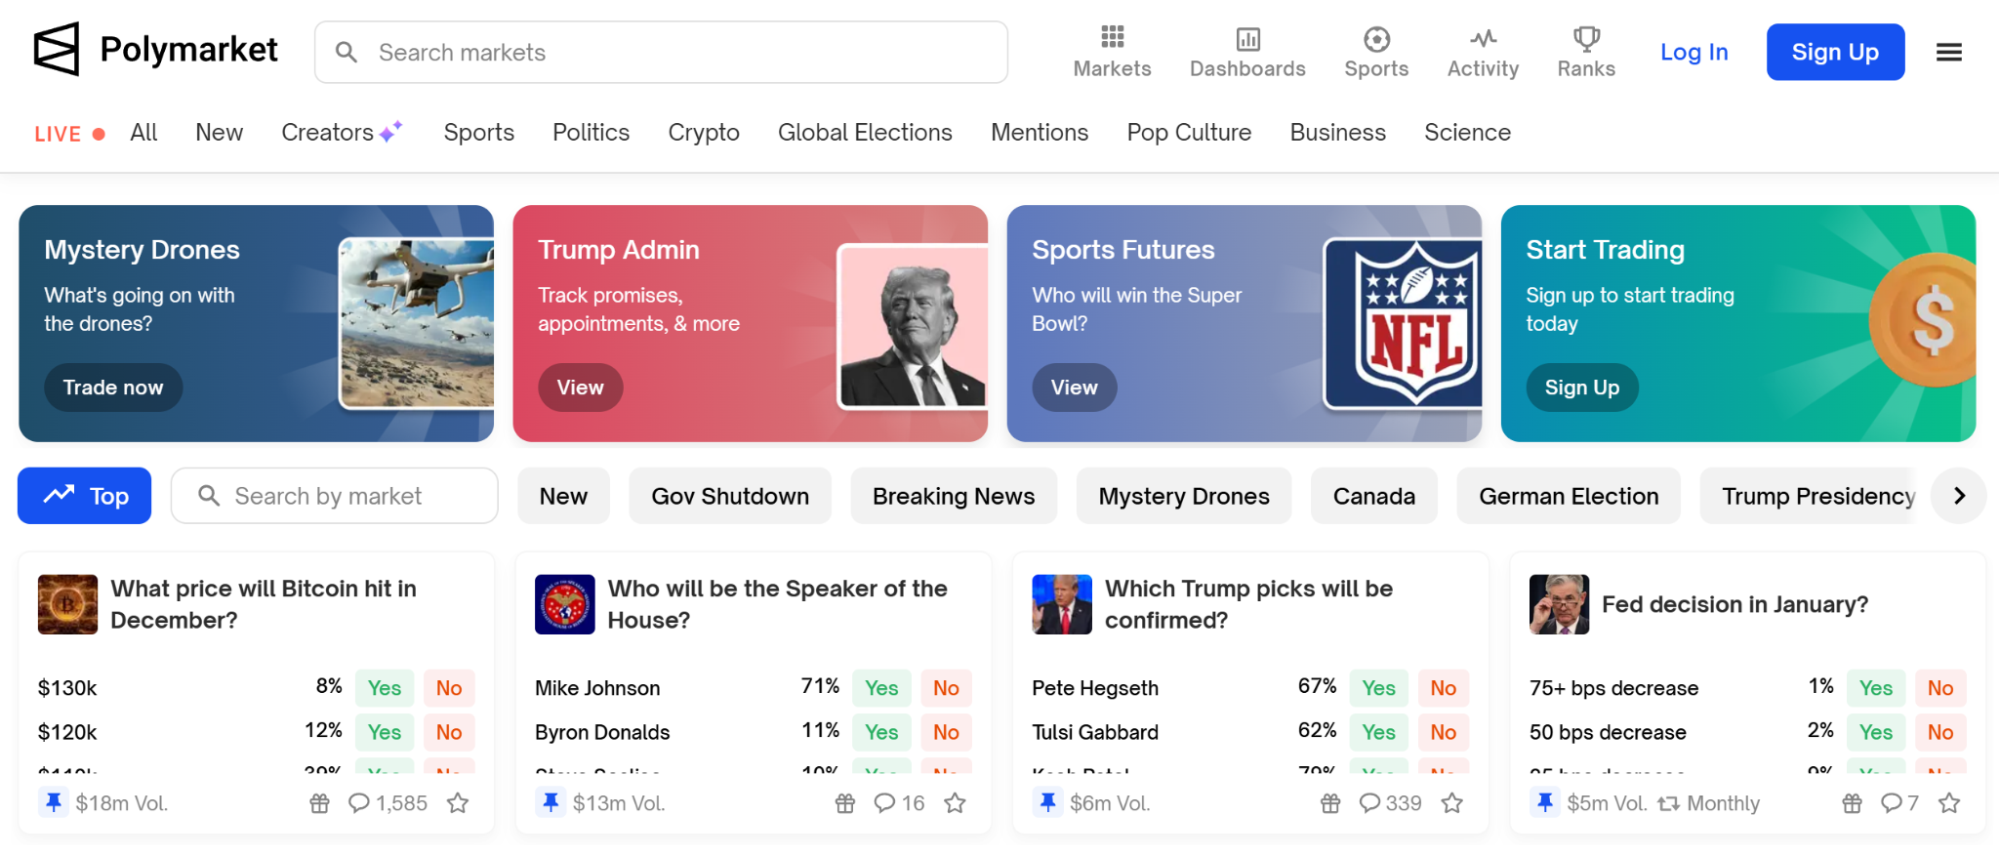Bookmark the Fed decision market star
Viewport: 1999px width, 846px height.
(1949, 803)
